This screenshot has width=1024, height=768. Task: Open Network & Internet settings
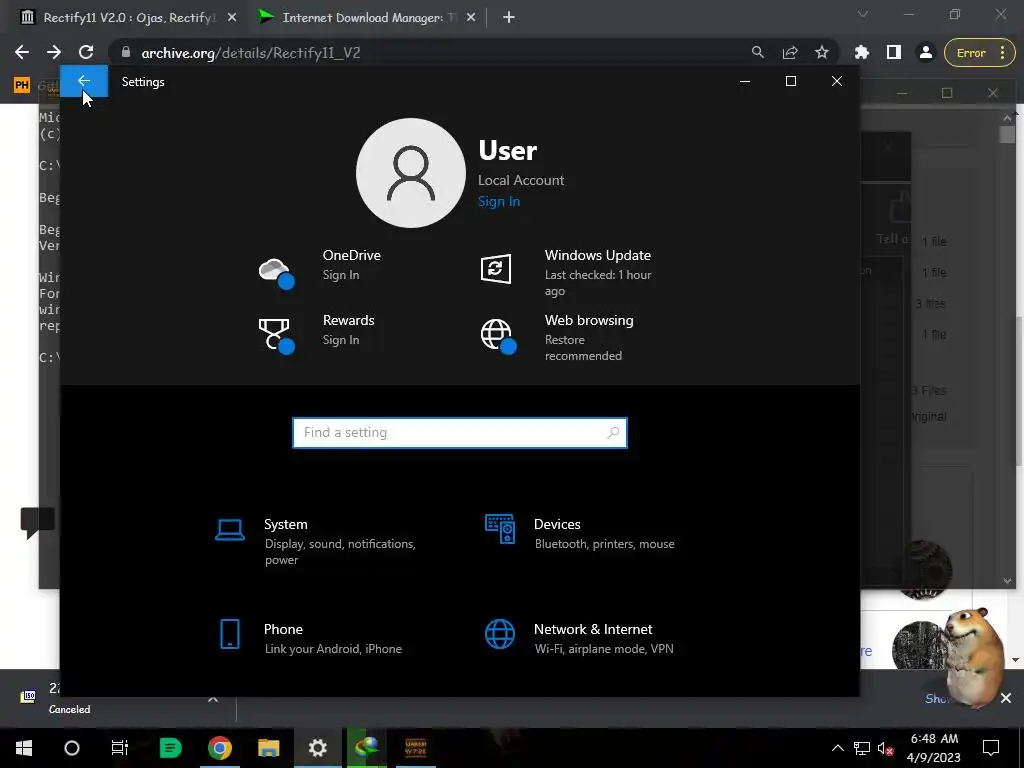[x=581, y=637]
